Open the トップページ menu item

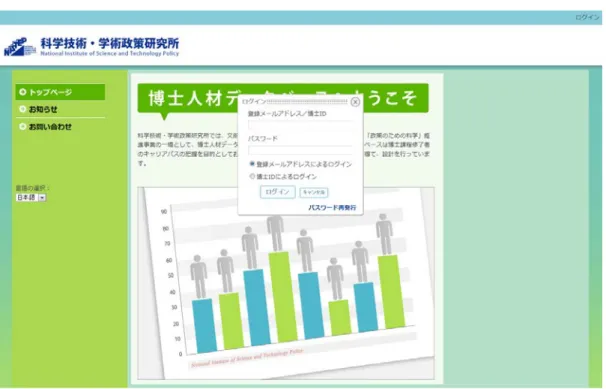tap(60, 92)
